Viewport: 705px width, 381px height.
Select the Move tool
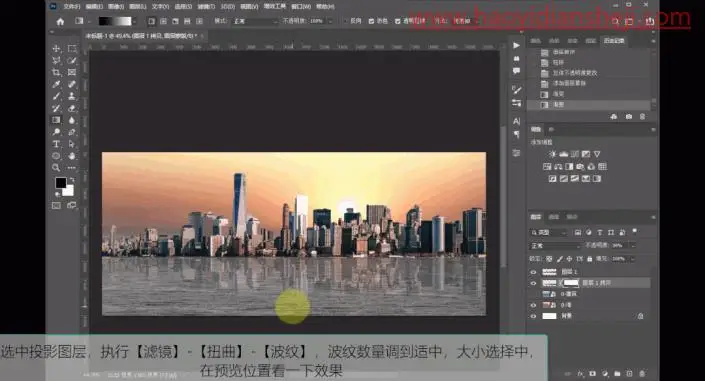[56, 49]
